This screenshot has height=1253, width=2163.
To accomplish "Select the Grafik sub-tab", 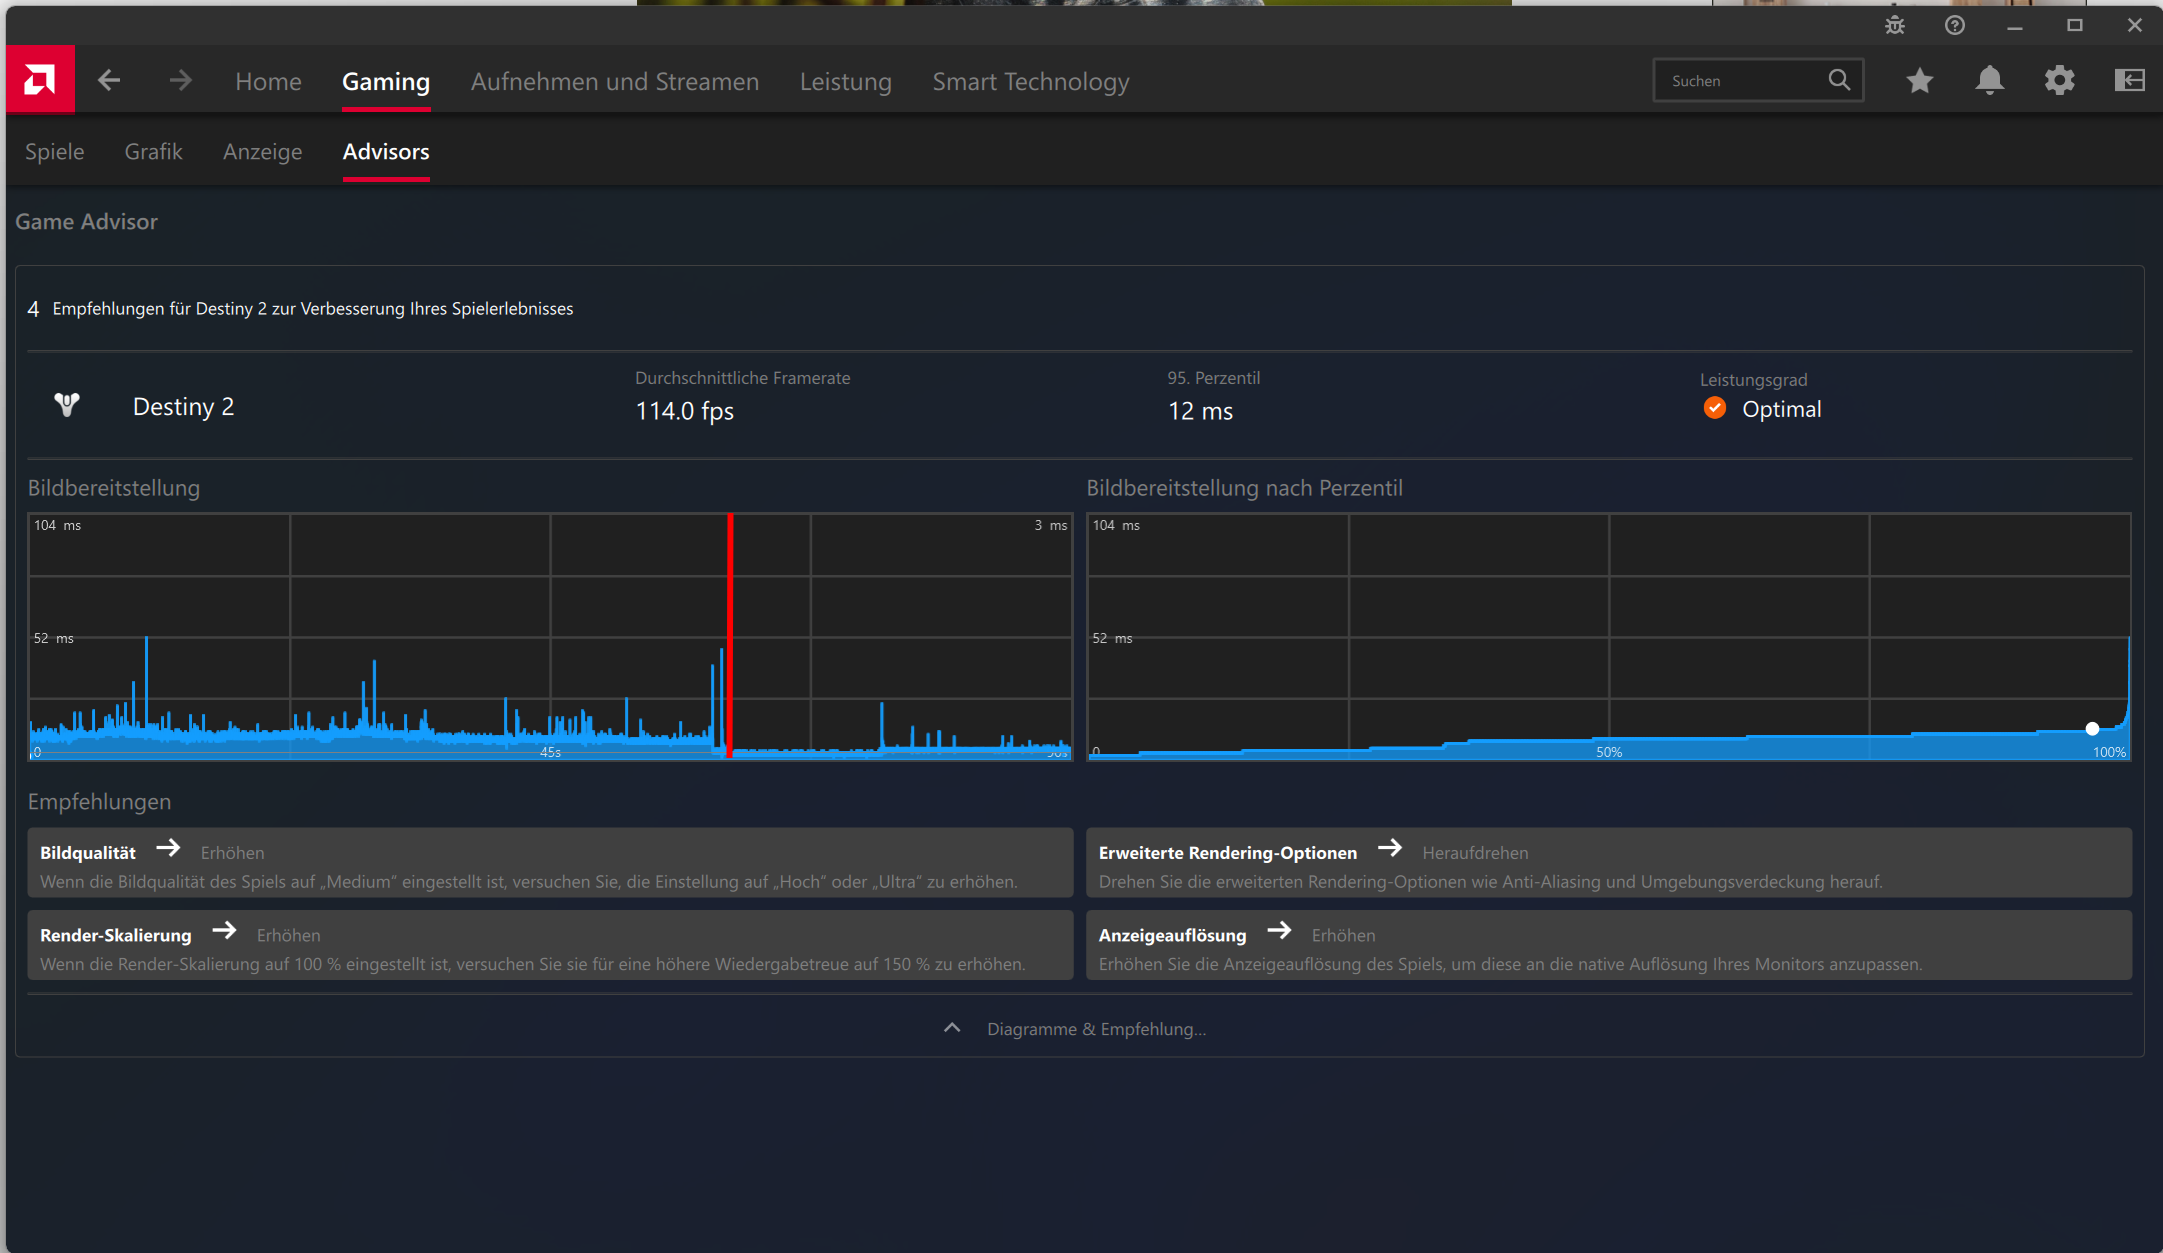I will click(153, 152).
